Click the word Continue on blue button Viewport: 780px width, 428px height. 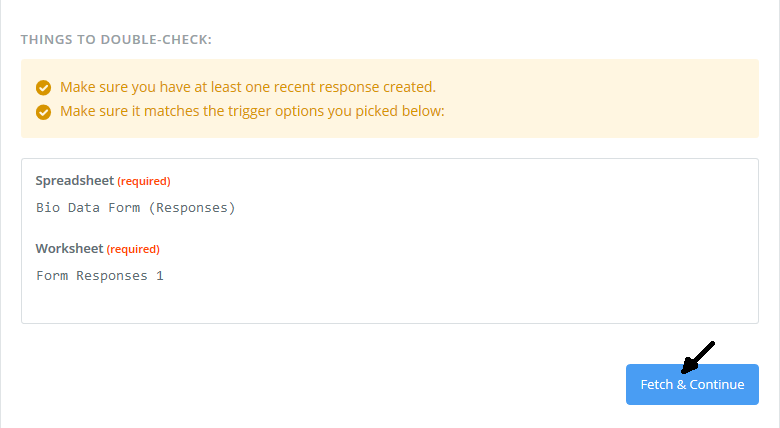(x=717, y=385)
